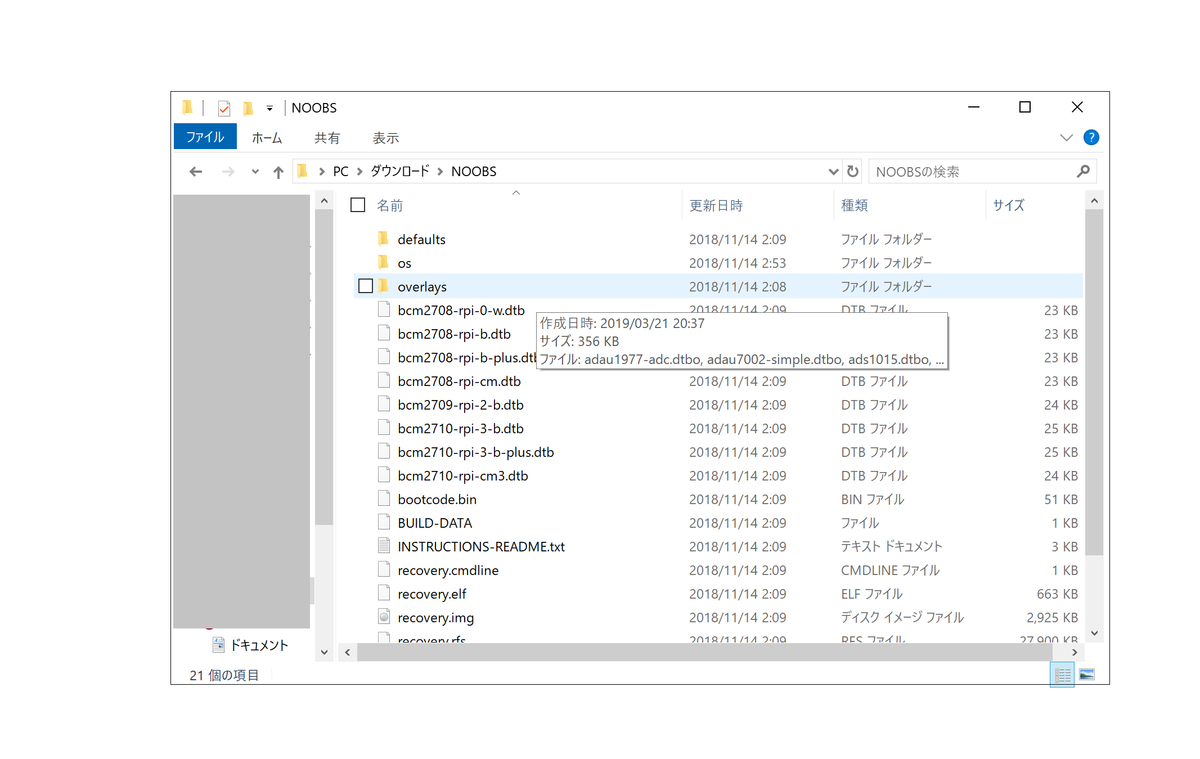The height and width of the screenshot is (759, 1200).
Task: Switch to large thumbnails view from status bar
Action: point(1086,674)
